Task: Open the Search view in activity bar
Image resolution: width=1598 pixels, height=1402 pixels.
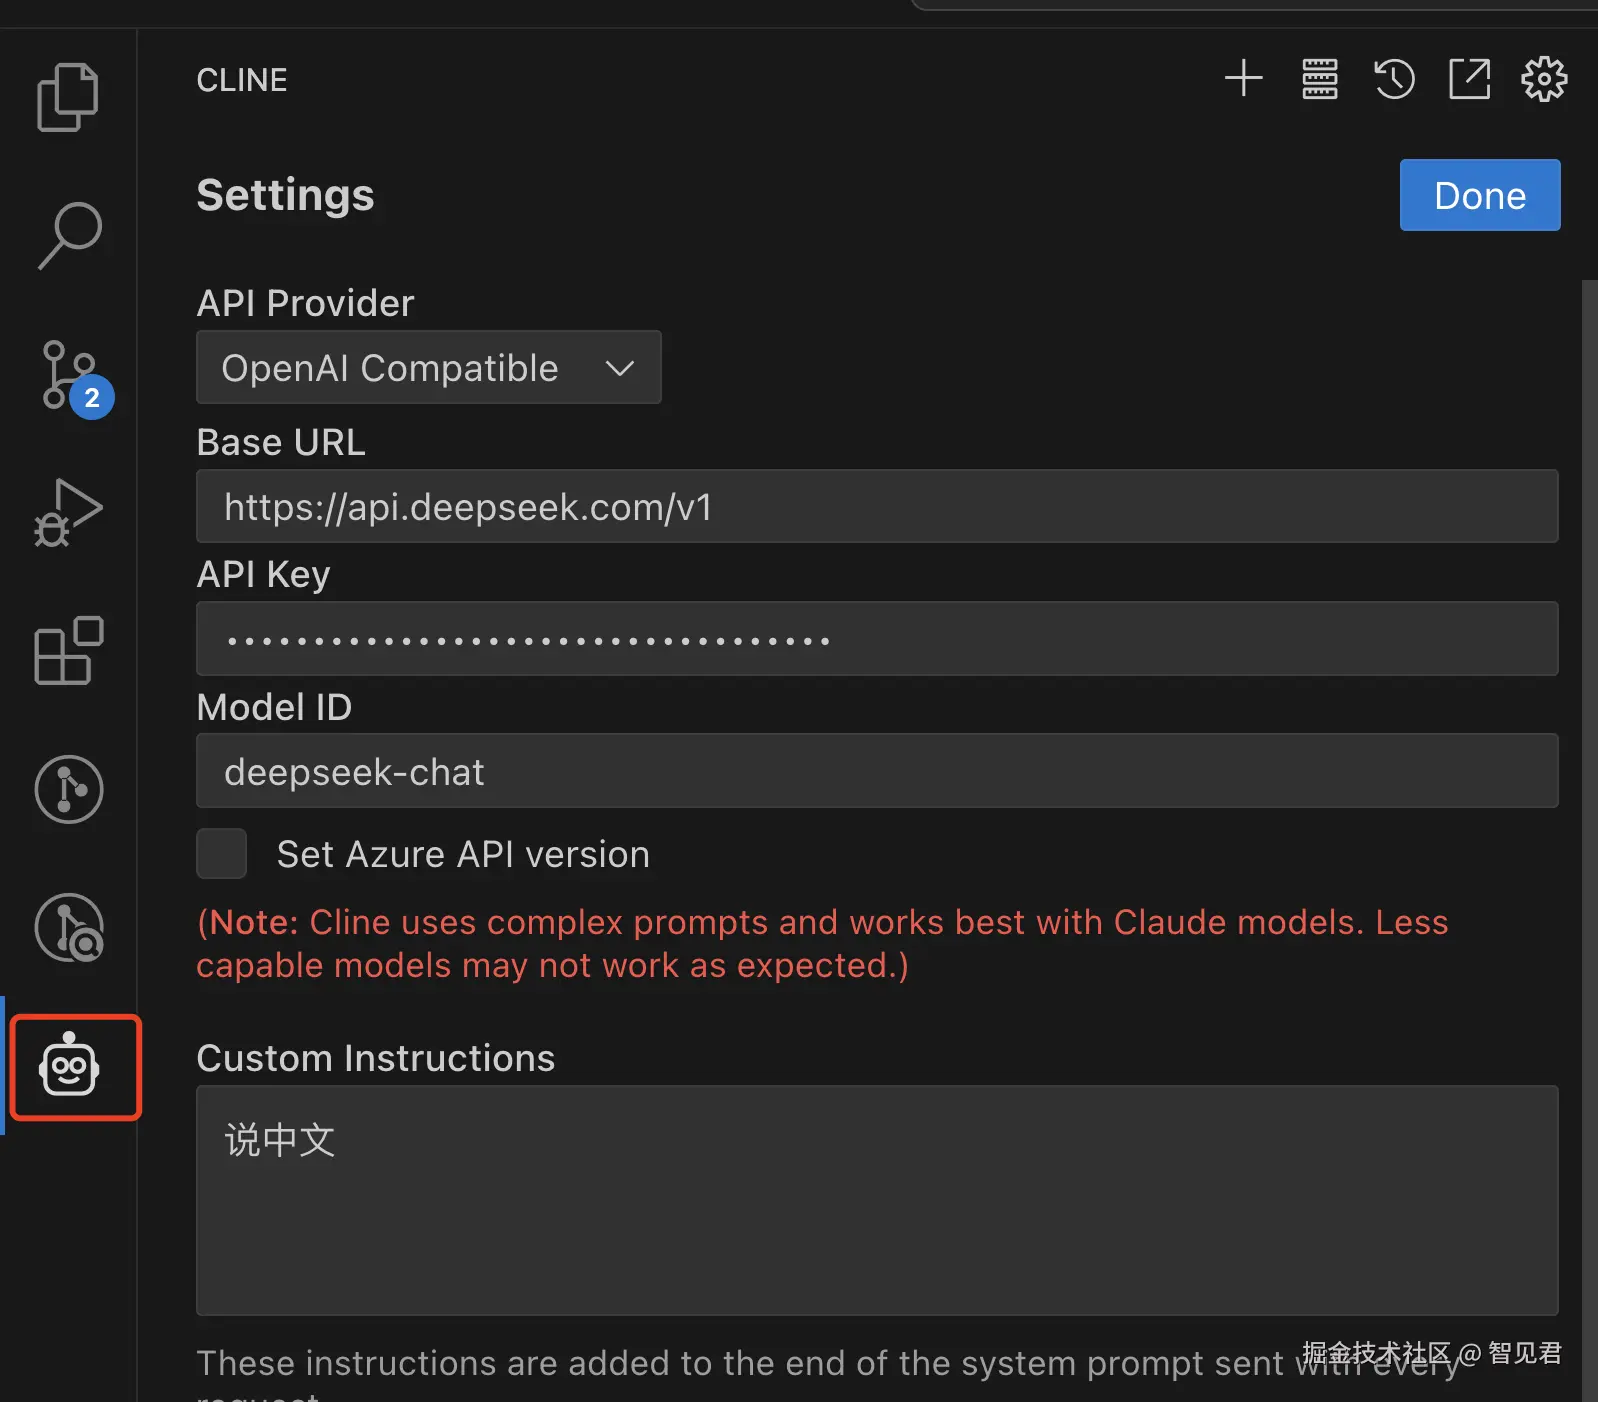Action: point(69,235)
